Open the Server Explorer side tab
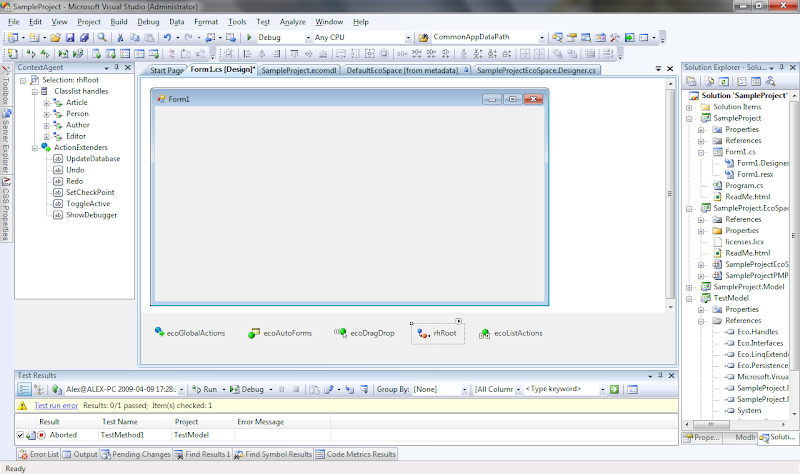800x475 pixels. [x=6, y=141]
